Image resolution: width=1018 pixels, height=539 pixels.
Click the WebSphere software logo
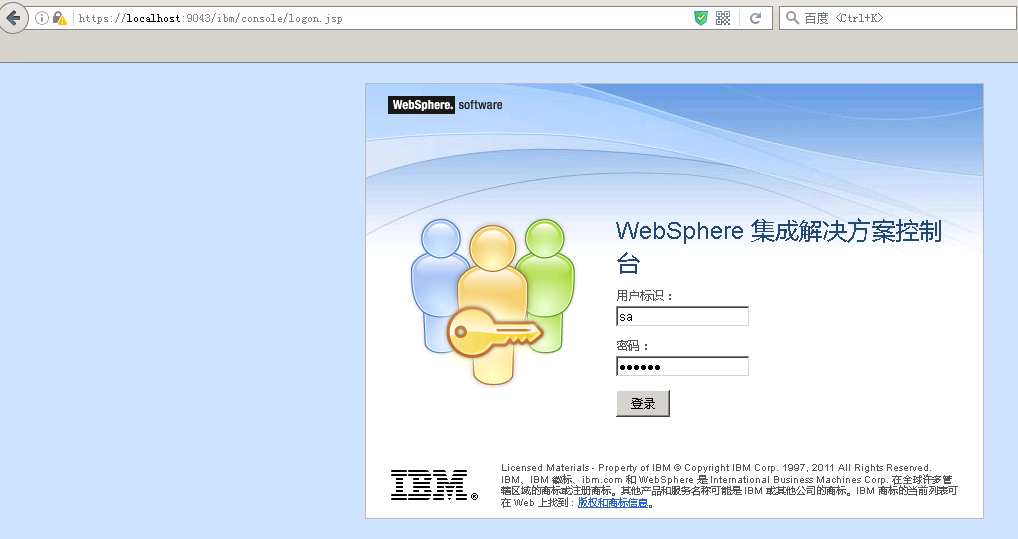pos(445,105)
